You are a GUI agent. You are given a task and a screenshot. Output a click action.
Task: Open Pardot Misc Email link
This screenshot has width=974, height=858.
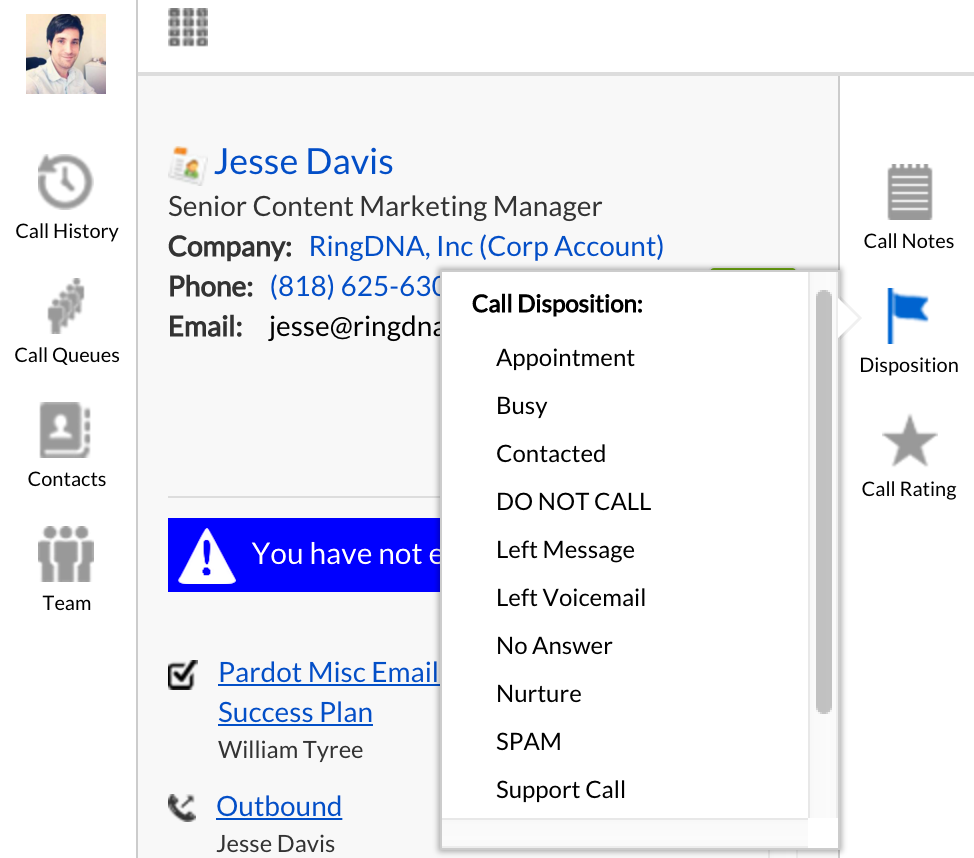[329, 672]
